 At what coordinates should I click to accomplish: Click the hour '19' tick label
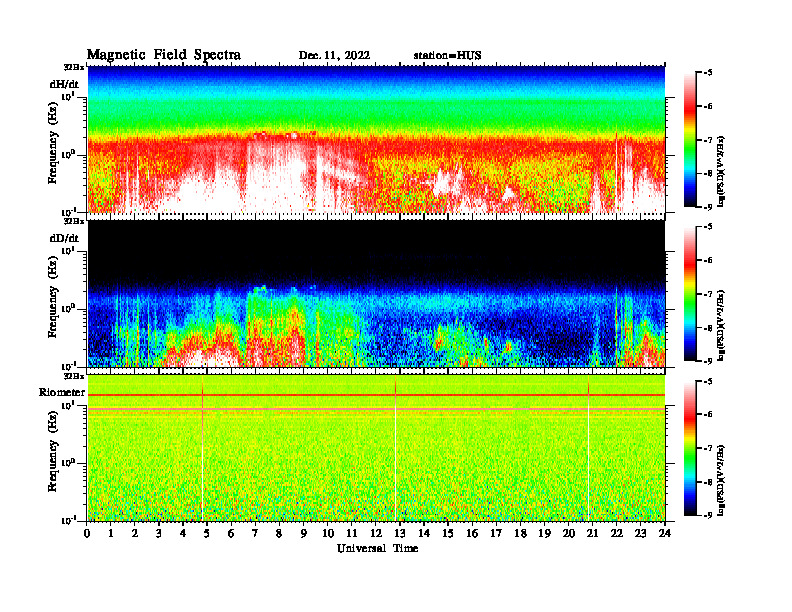[x=544, y=534]
